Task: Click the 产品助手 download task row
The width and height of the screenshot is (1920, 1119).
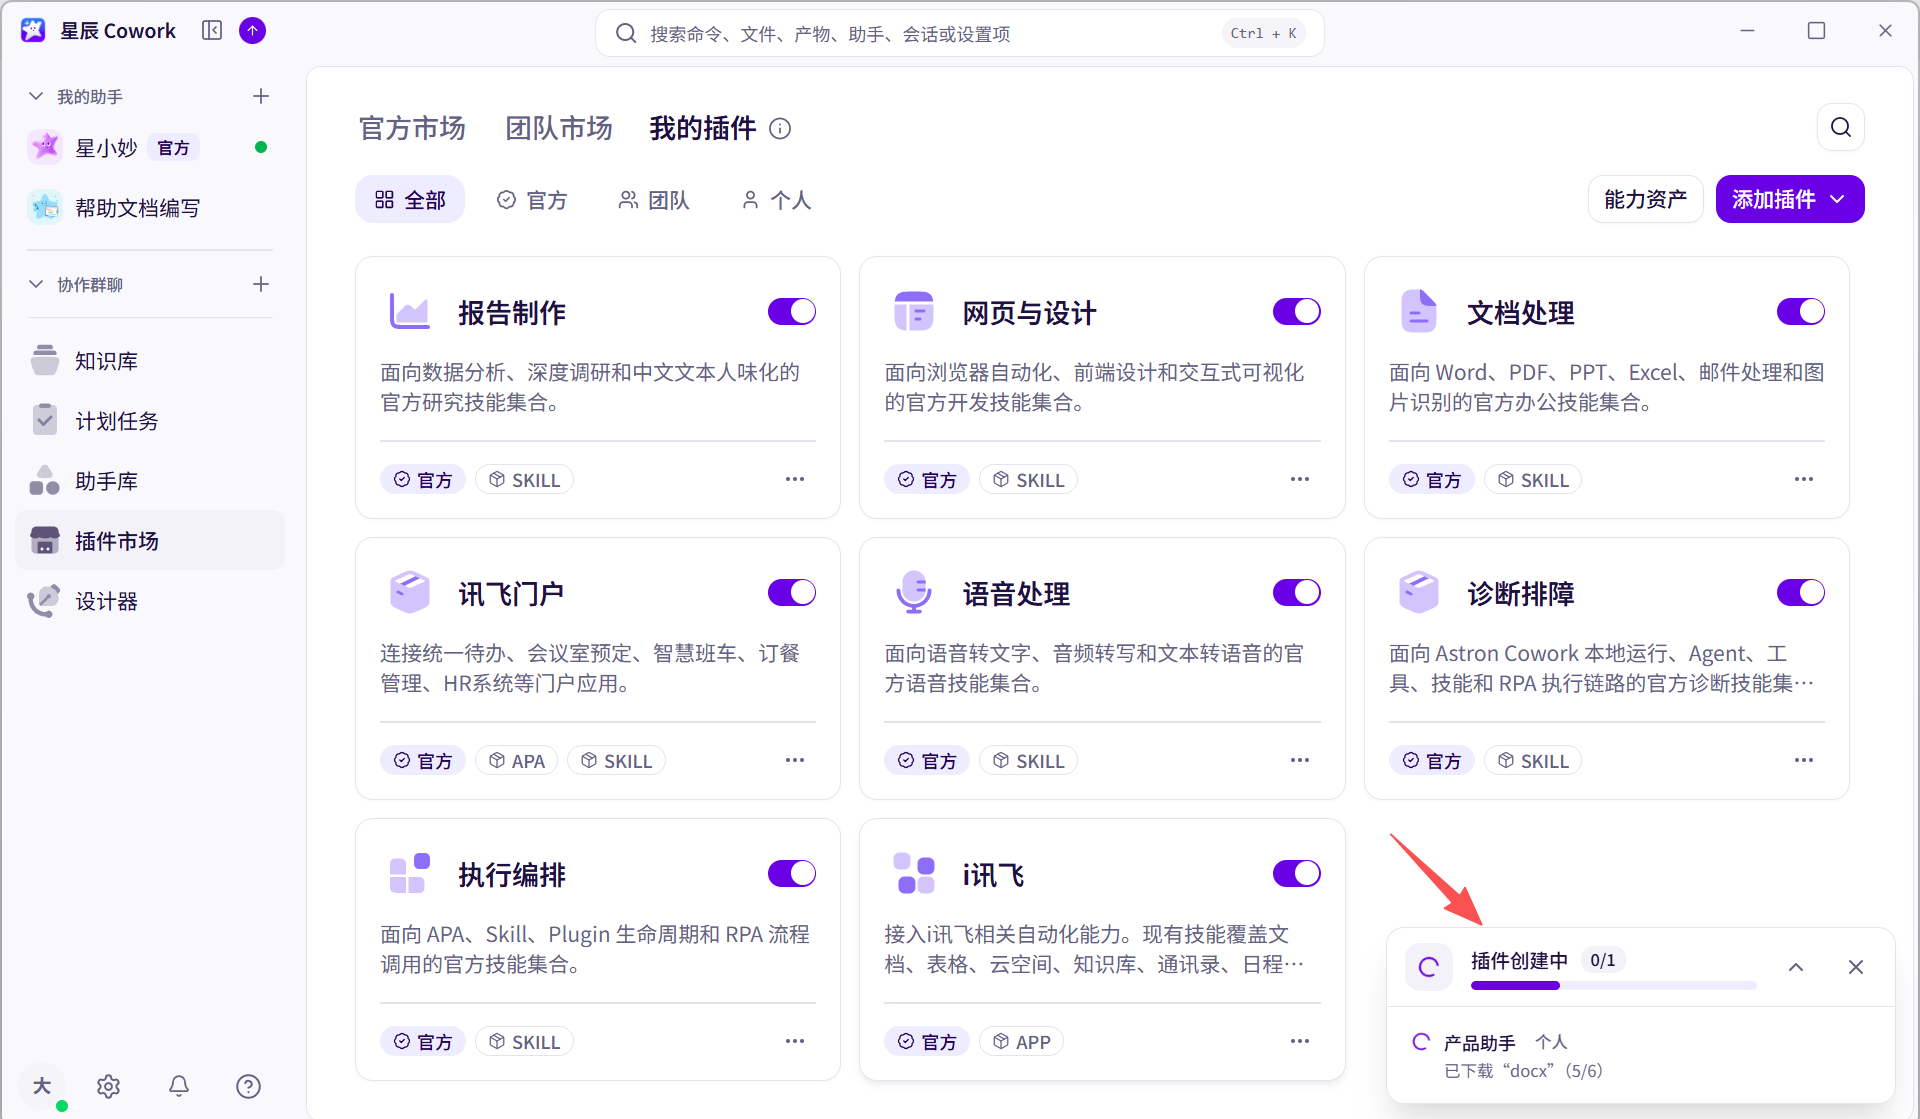Action: point(1640,1056)
